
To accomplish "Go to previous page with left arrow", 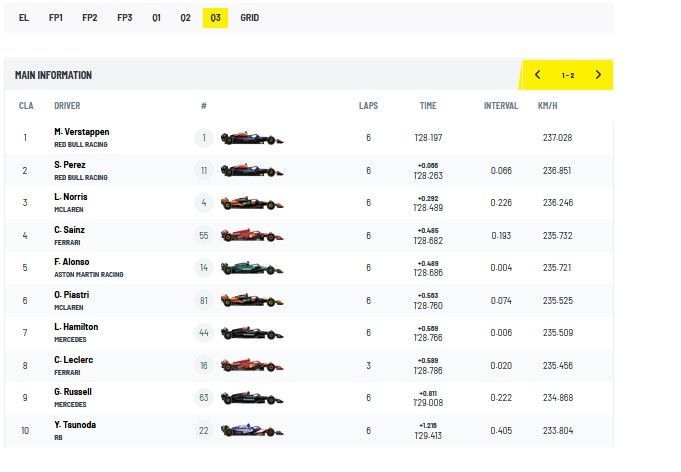I will (x=538, y=75).
